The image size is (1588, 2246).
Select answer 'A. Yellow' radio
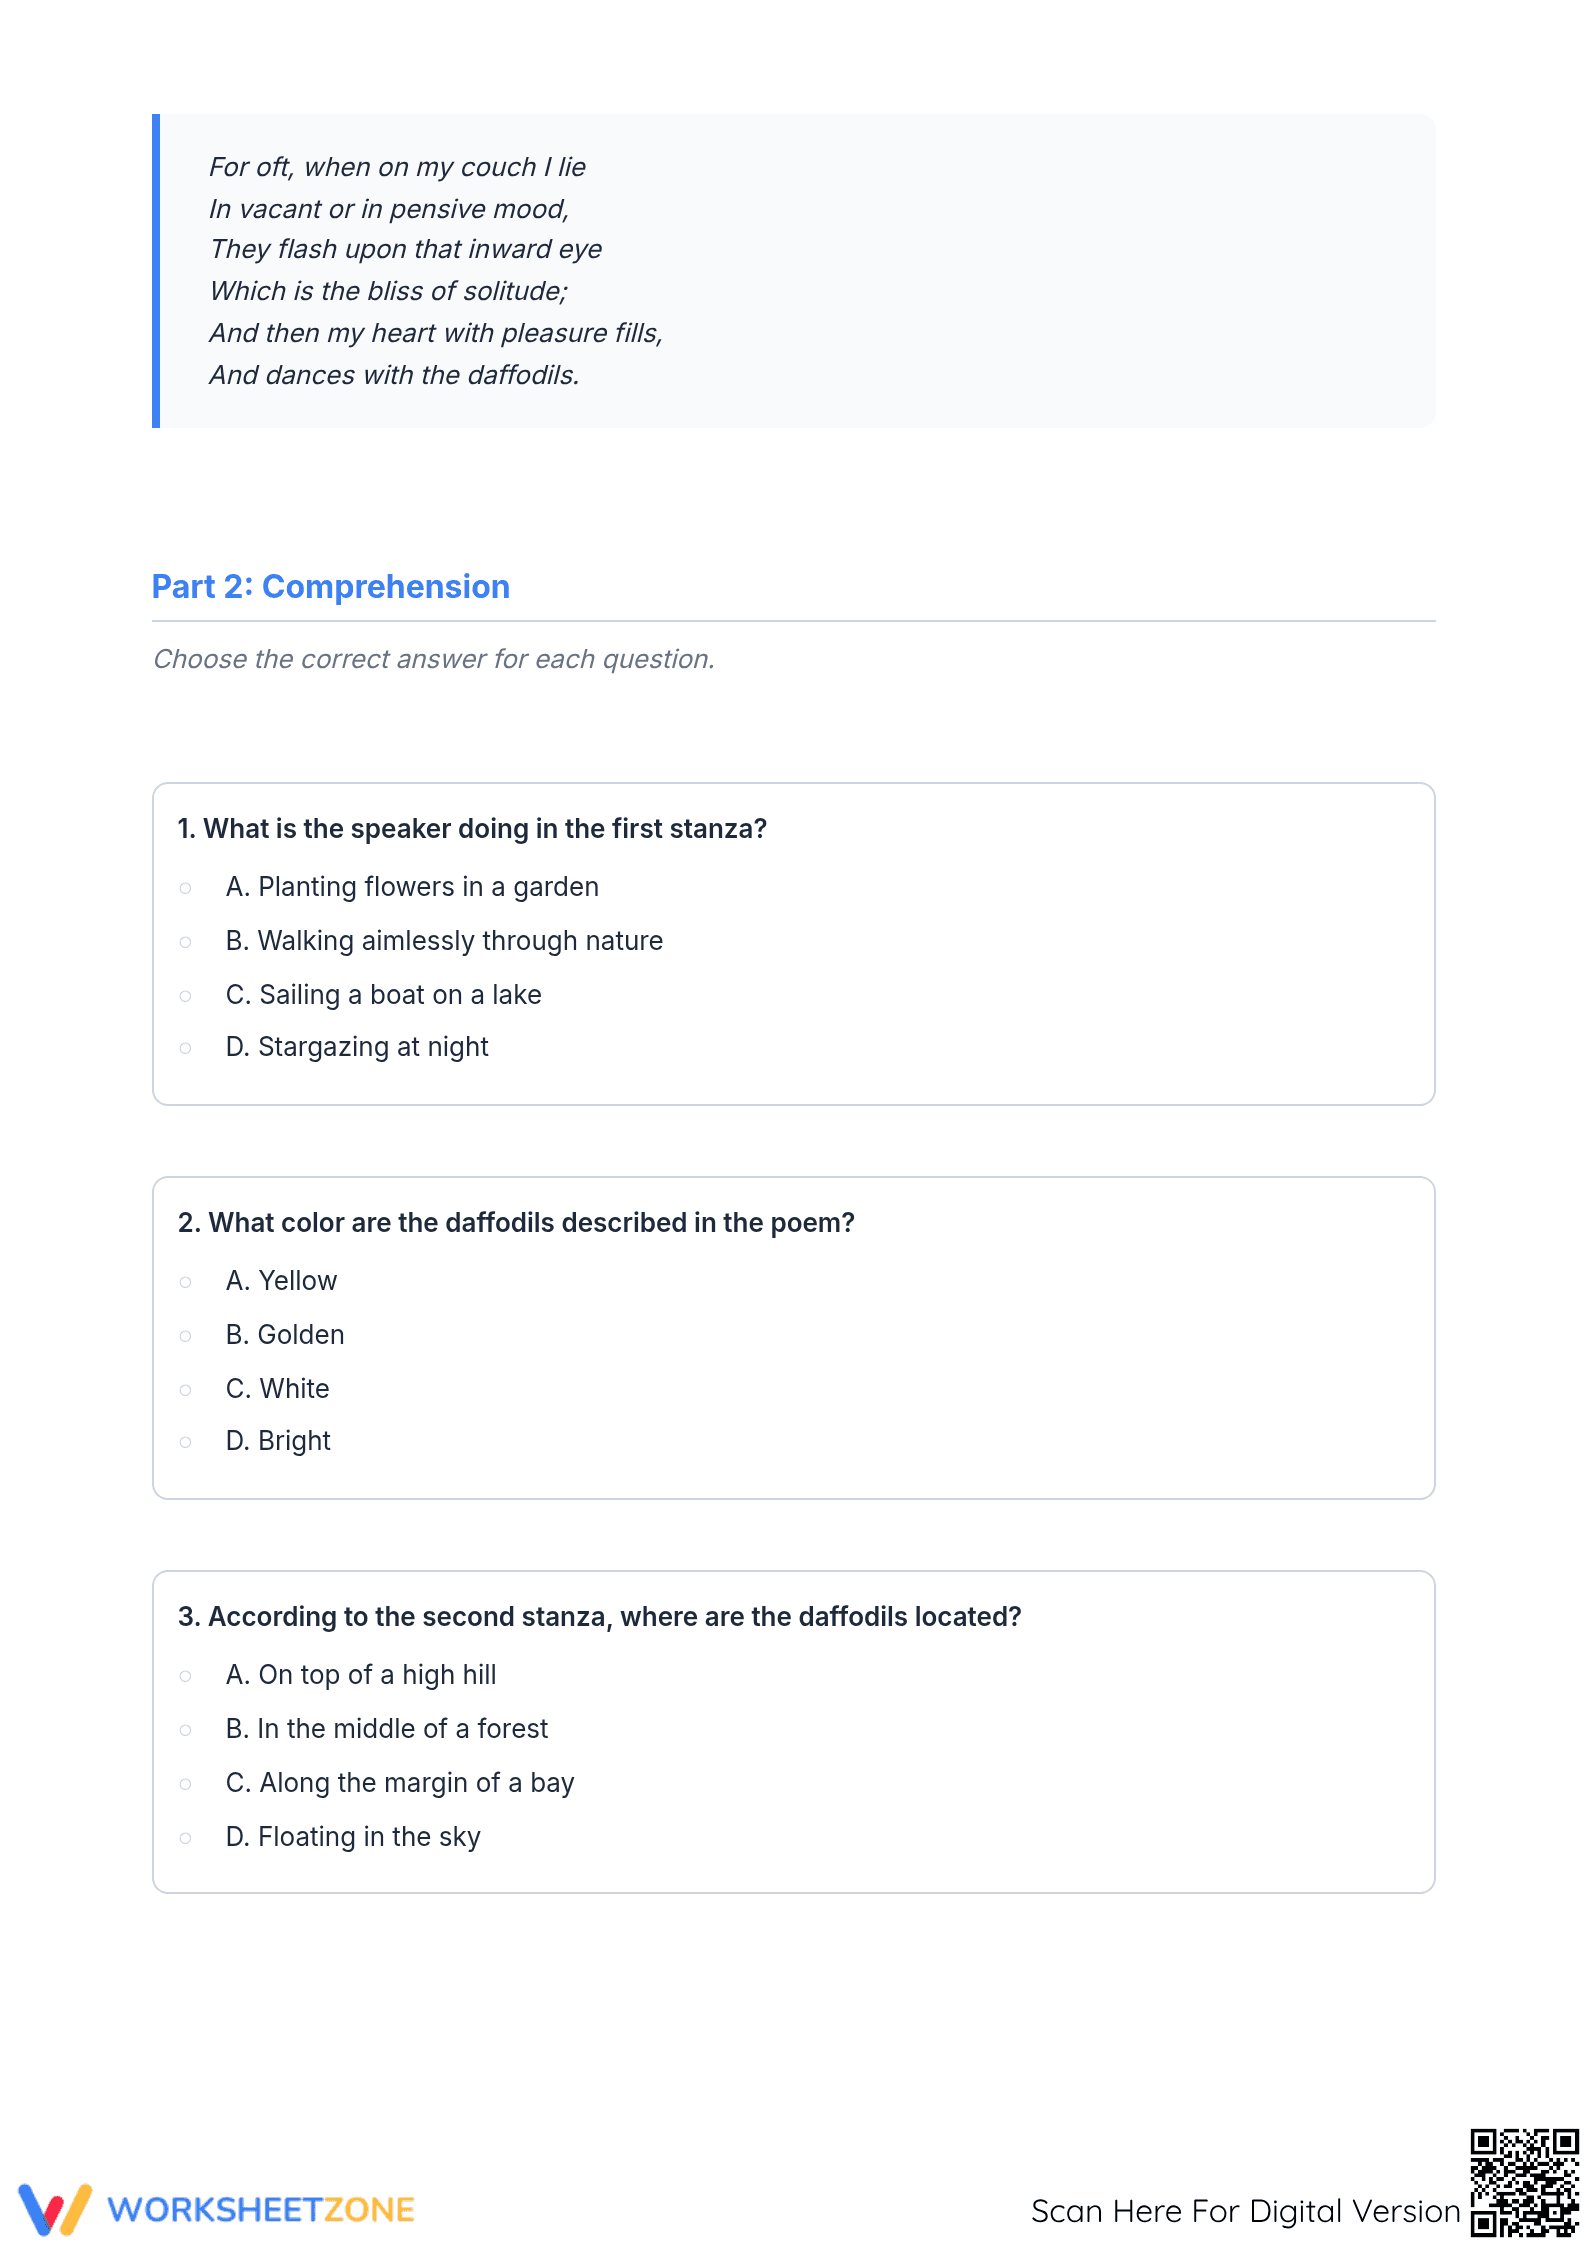coord(185,1282)
